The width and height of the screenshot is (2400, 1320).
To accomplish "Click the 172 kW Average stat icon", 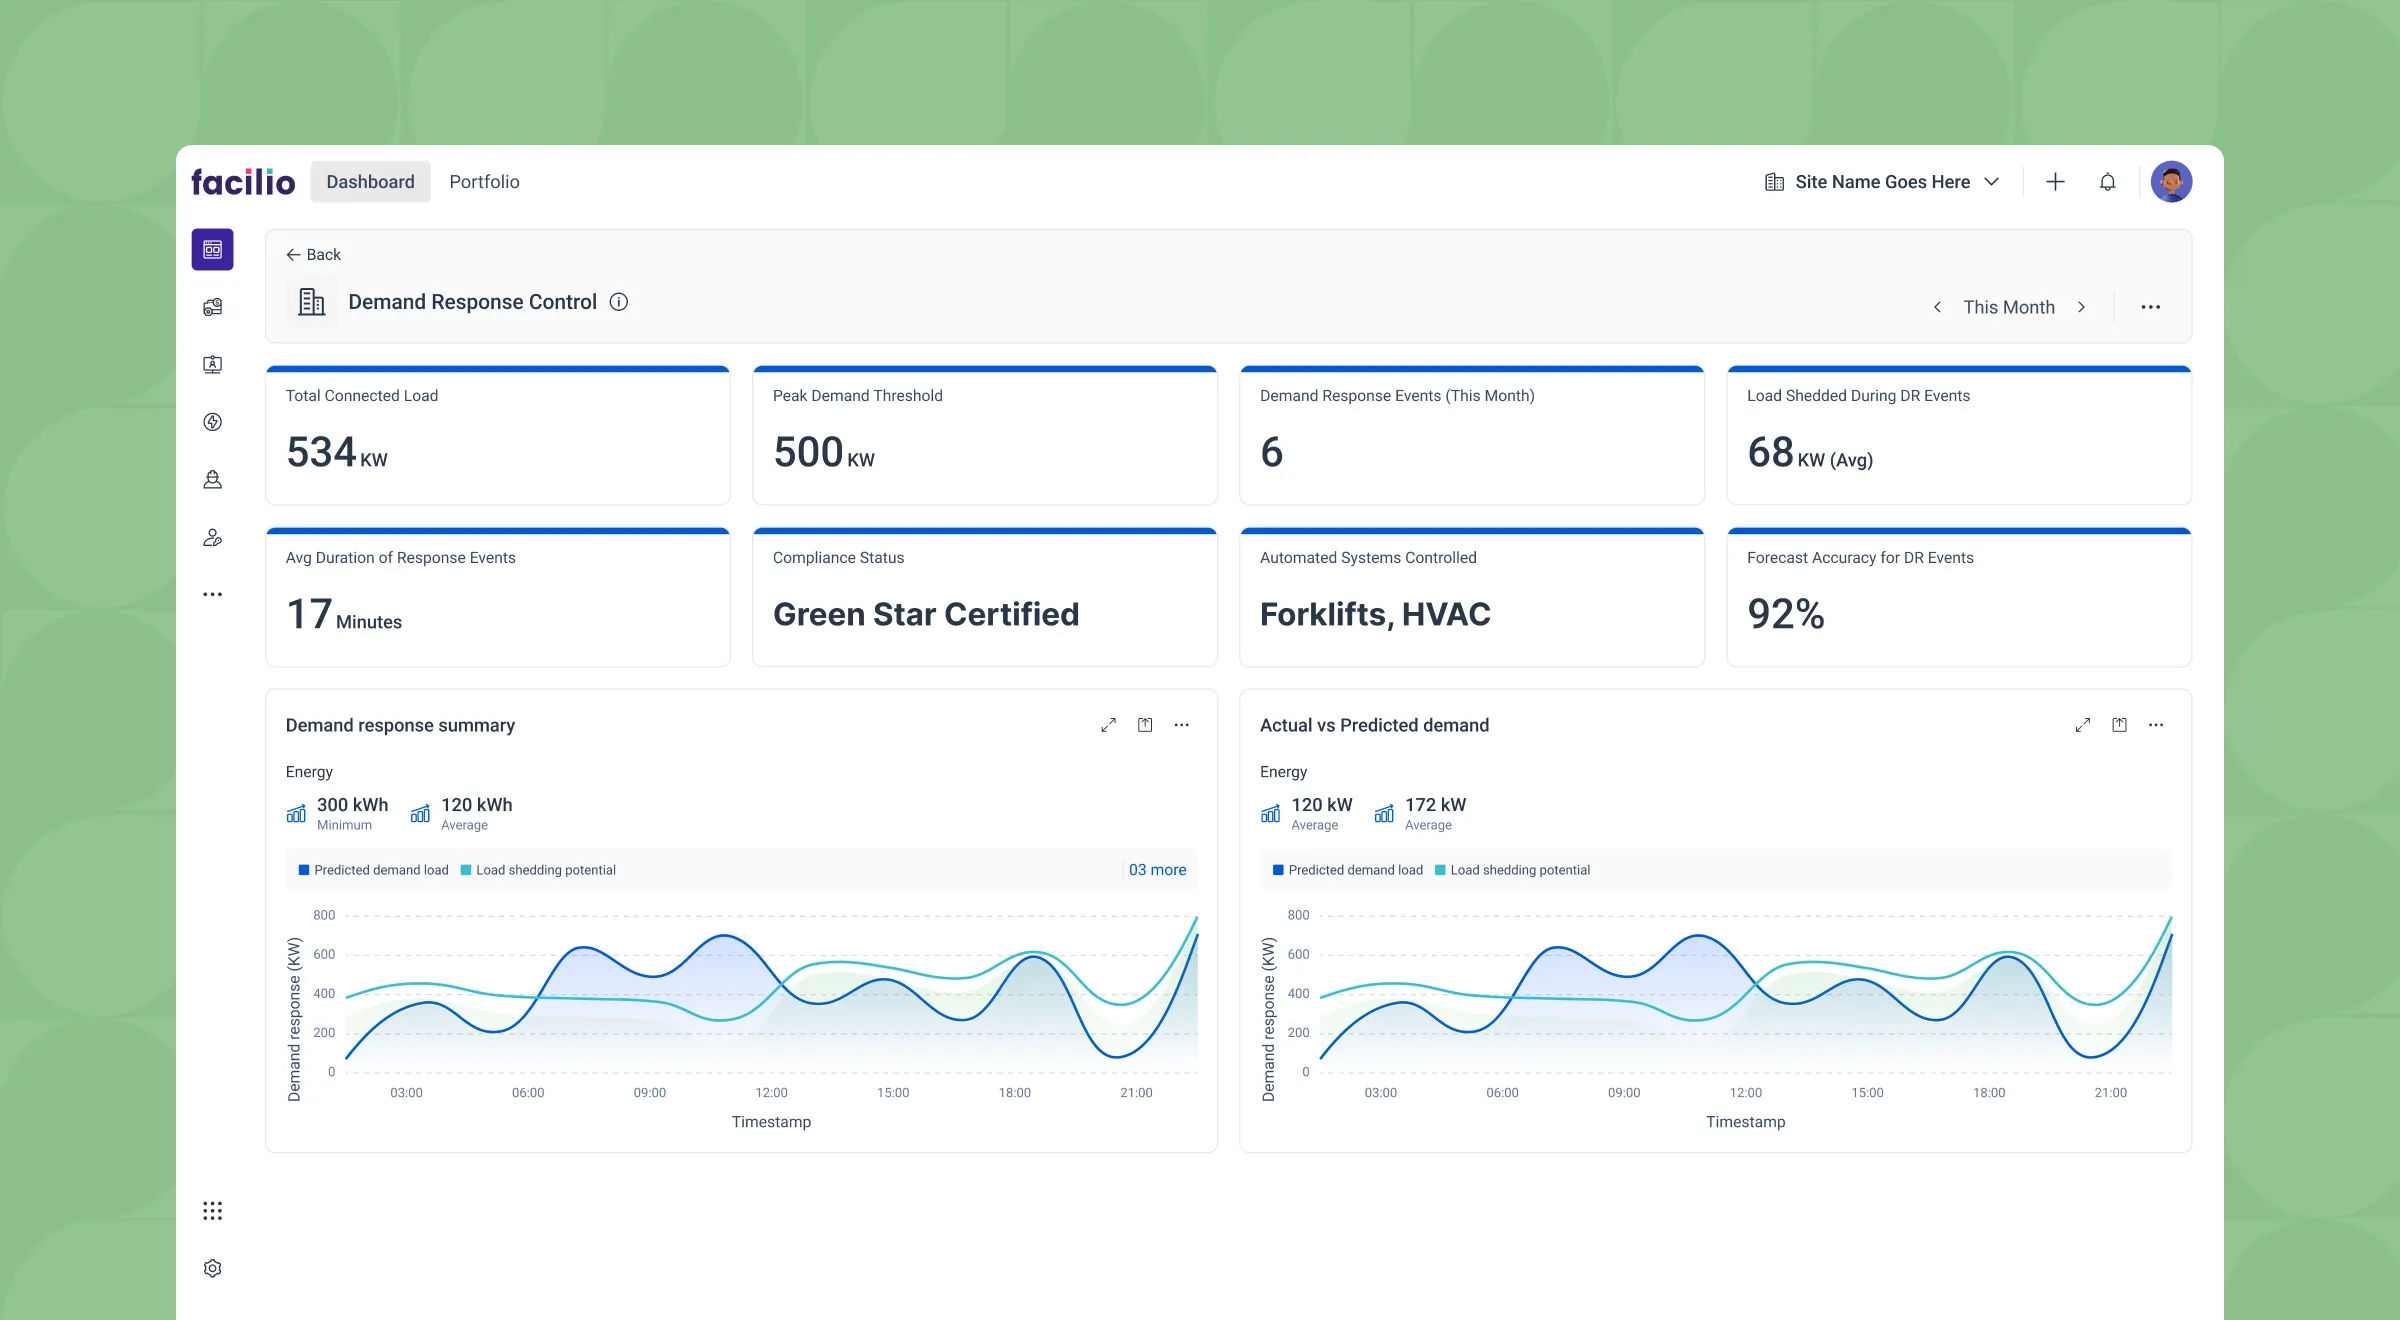I will coord(1384,813).
